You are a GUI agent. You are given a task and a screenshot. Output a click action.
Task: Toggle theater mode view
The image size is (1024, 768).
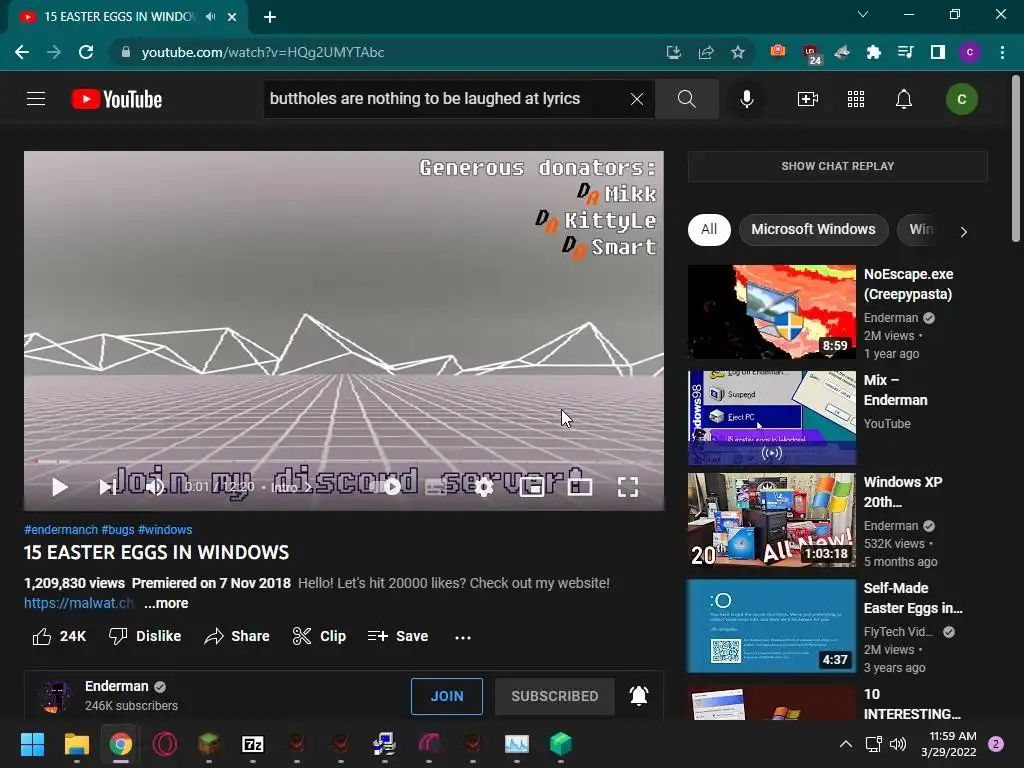point(580,487)
